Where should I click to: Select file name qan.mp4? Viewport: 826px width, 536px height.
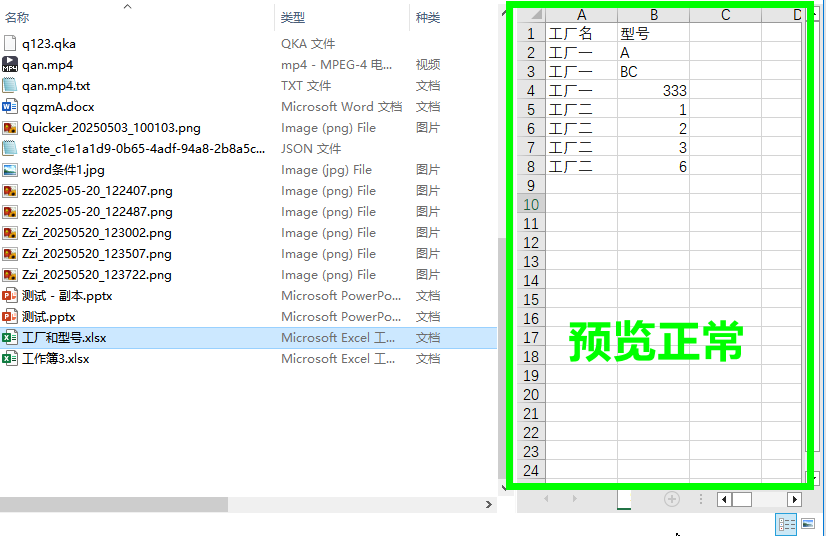pos(47,65)
